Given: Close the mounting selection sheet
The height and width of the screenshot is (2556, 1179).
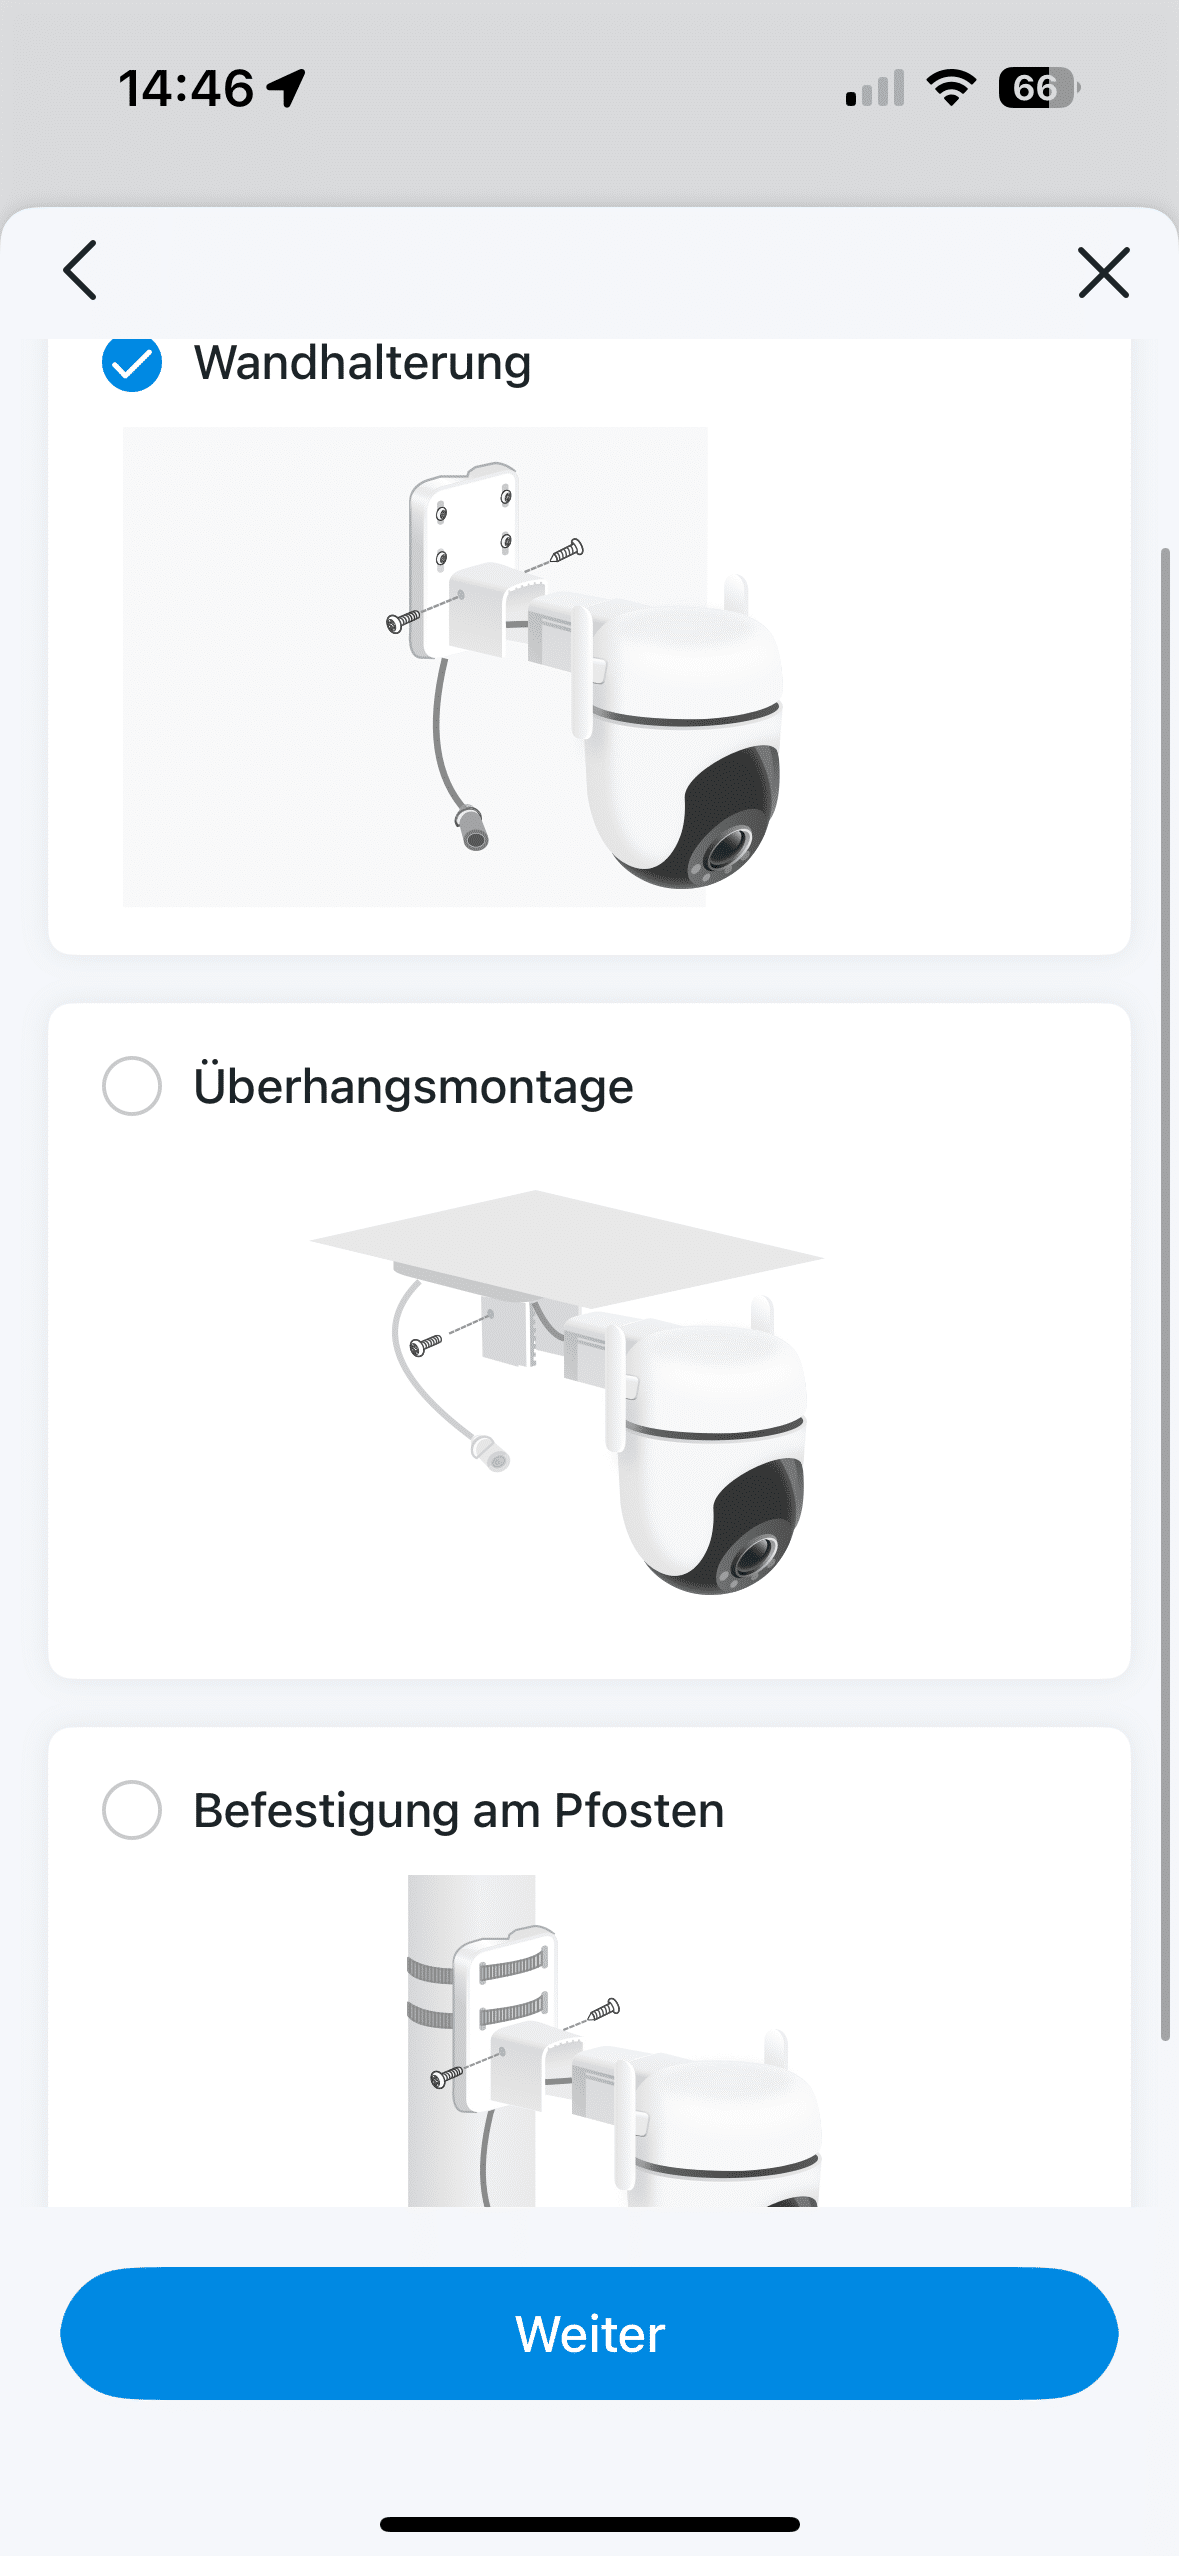Looking at the screenshot, I should point(1103,272).
